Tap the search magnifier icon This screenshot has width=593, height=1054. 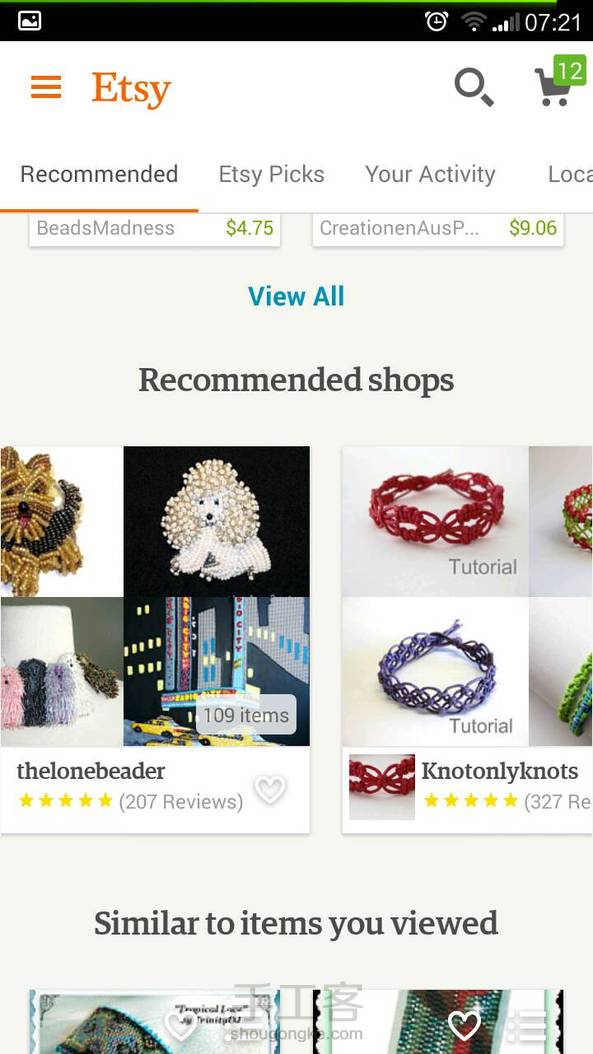coord(474,87)
